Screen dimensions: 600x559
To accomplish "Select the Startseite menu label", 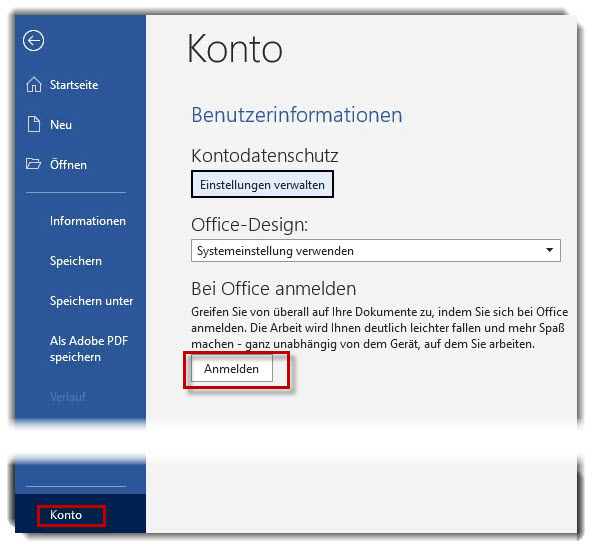I will [x=74, y=85].
